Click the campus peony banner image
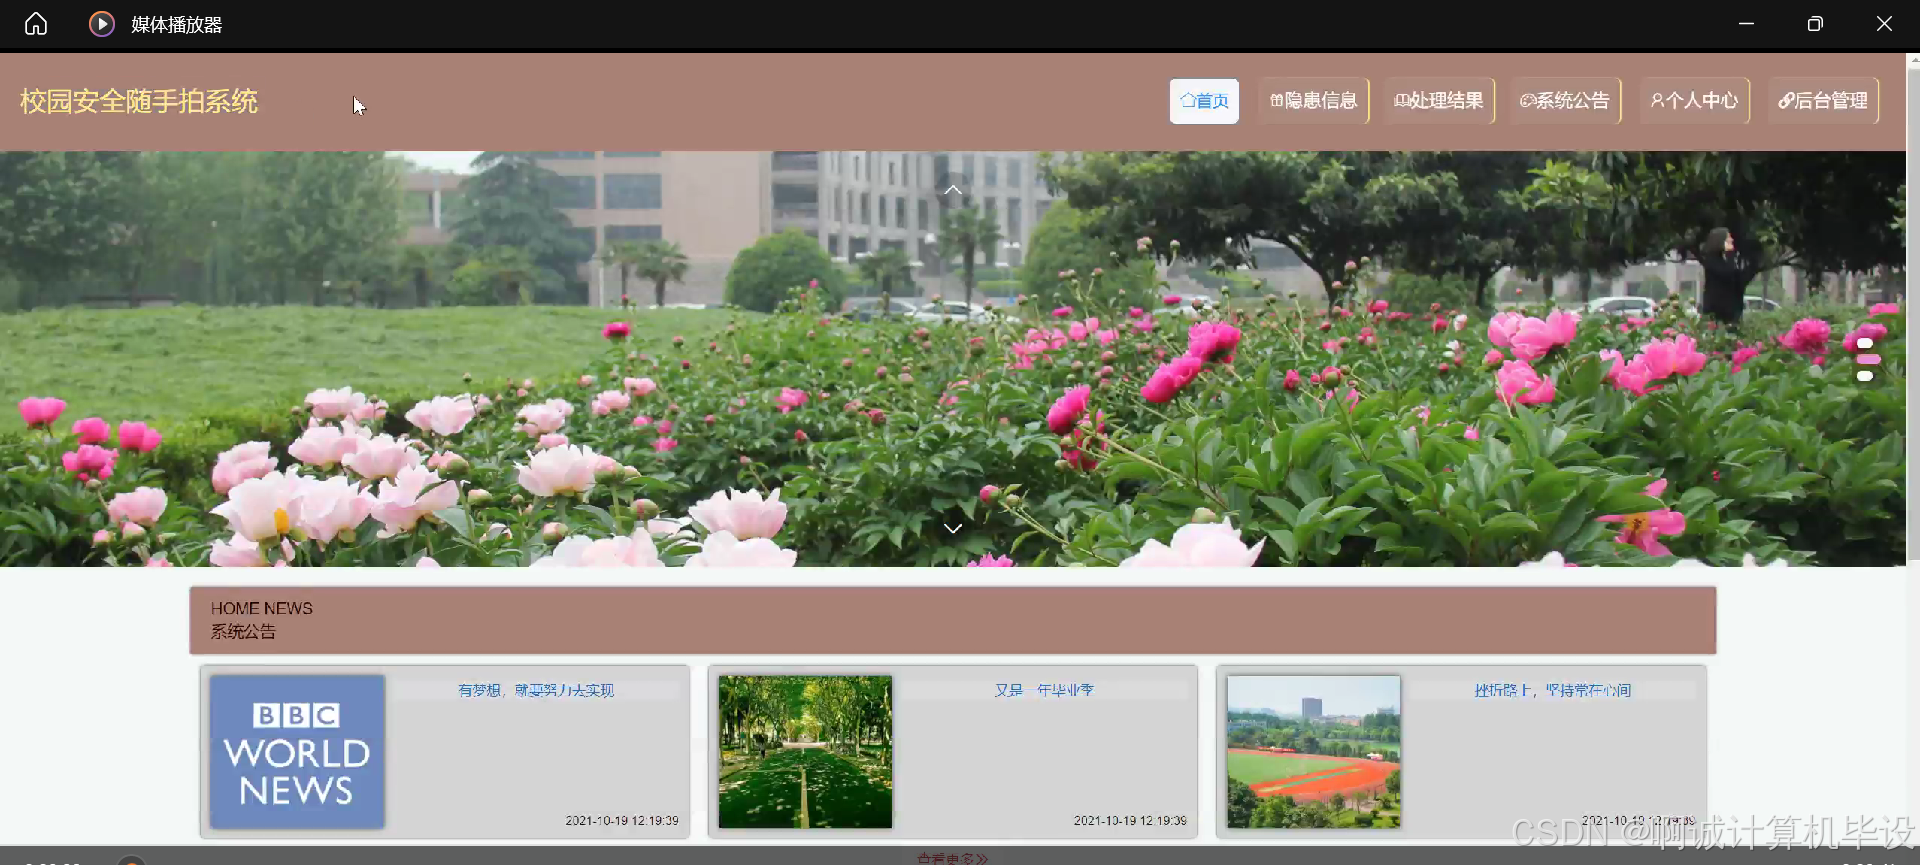1920x865 pixels. pos(953,359)
